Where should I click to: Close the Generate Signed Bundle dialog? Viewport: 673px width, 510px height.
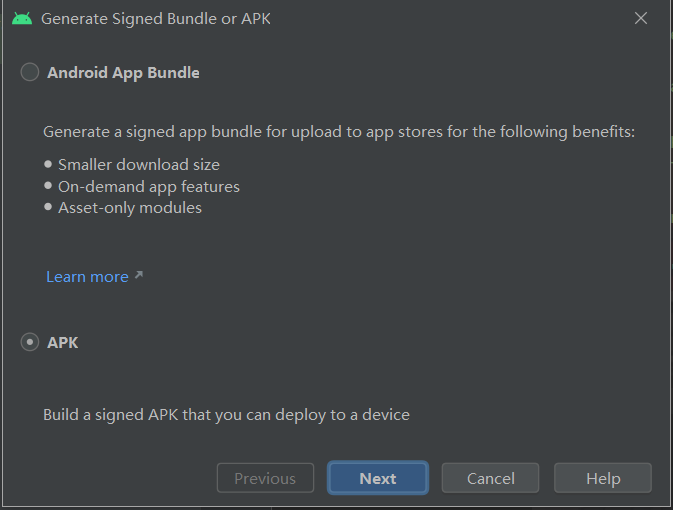[641, 18]
